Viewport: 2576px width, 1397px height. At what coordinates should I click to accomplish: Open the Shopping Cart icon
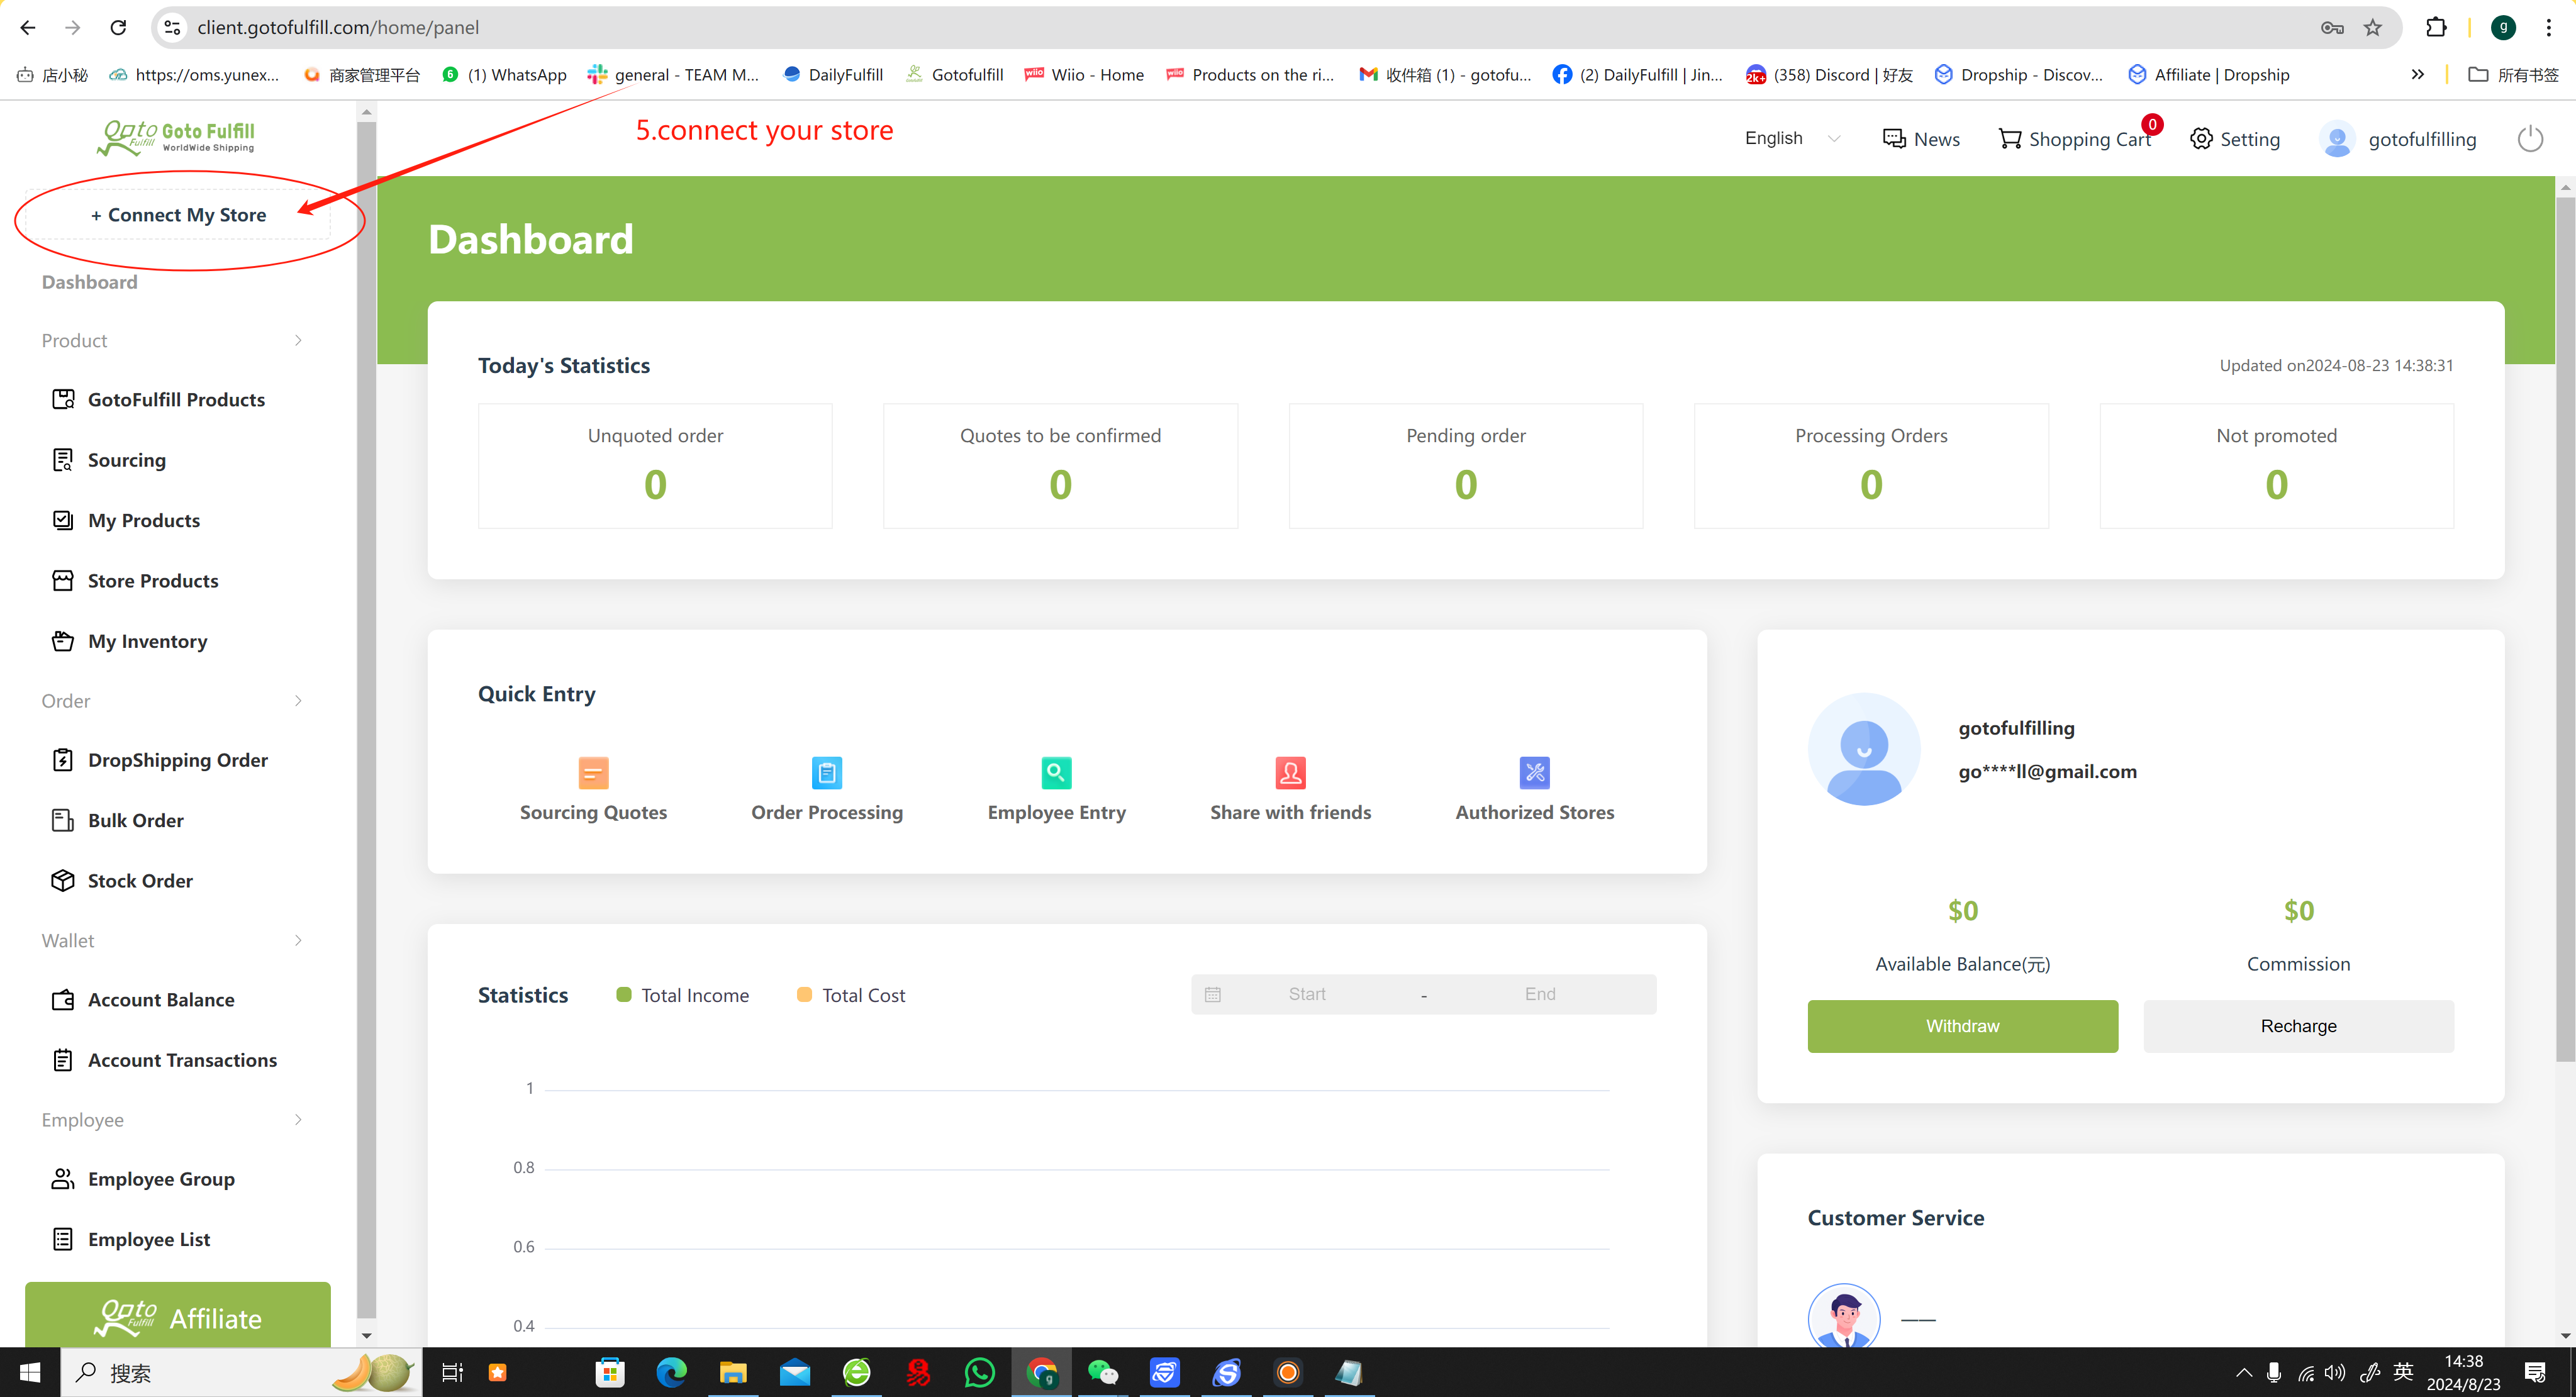tap(2010, 139)
